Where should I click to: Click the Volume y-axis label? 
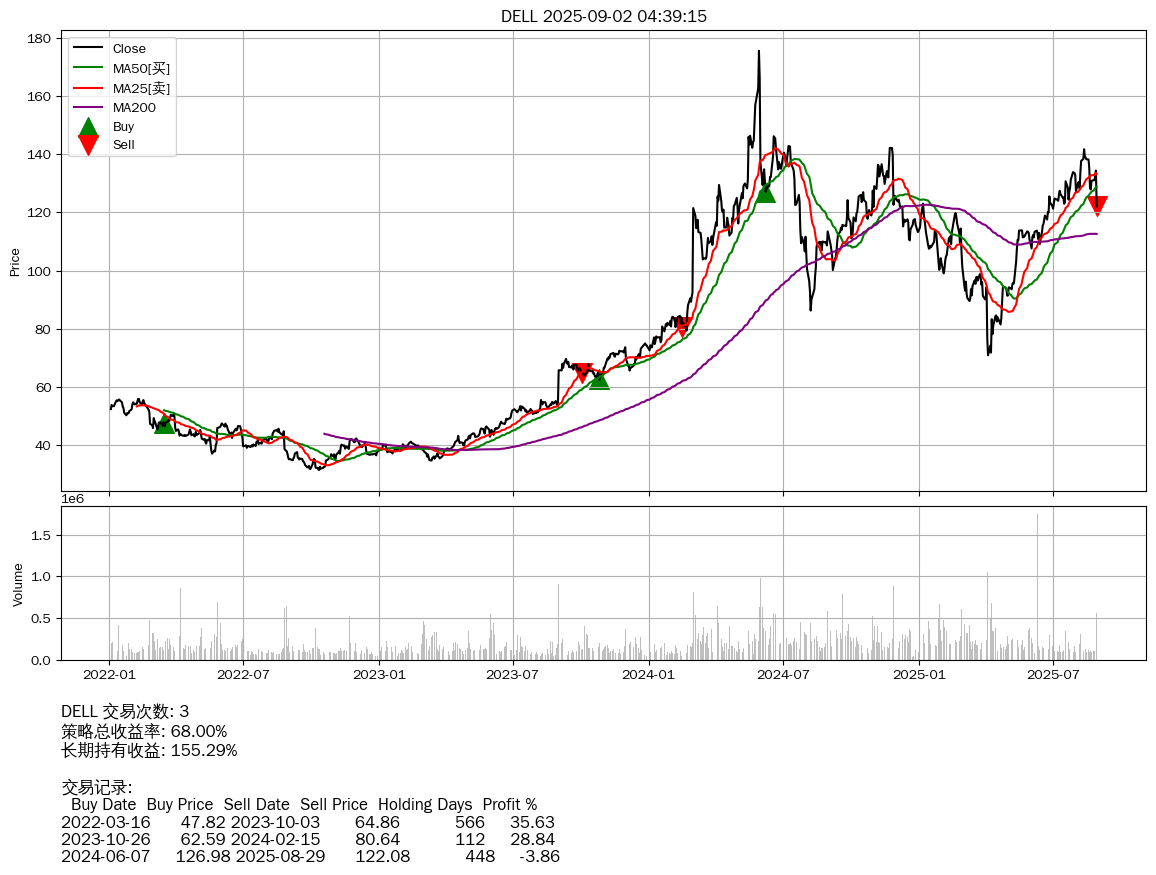(x=17, y=584)
